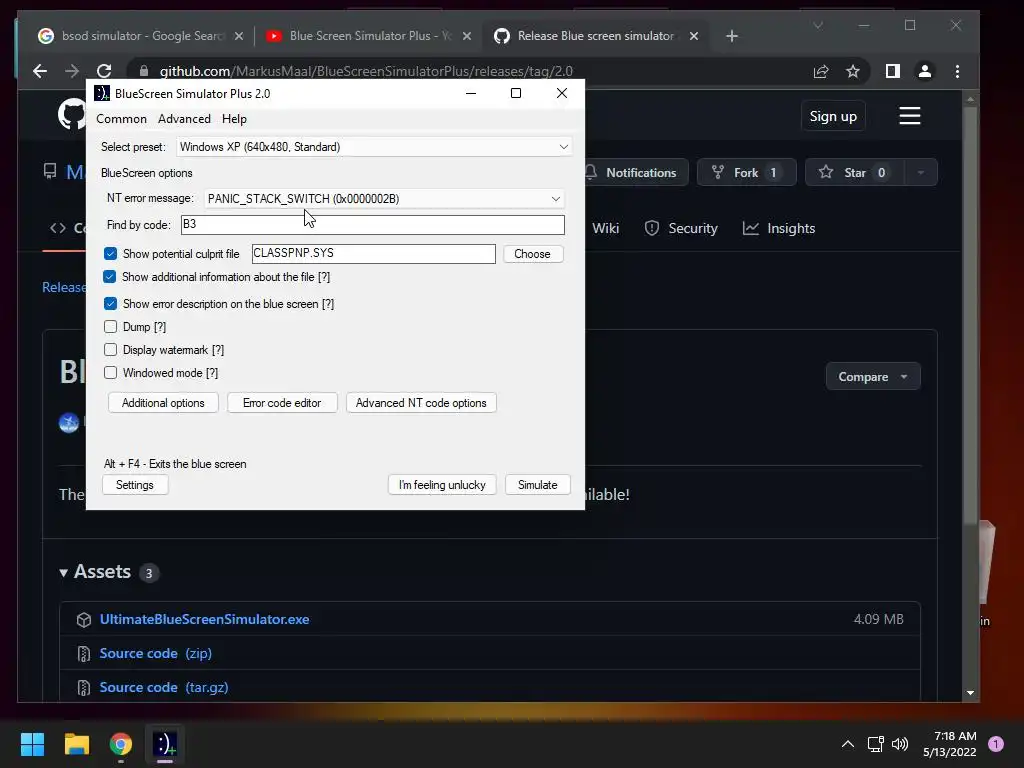Click Sign up on GitHub
The image size is (1024, 768).
833,116
